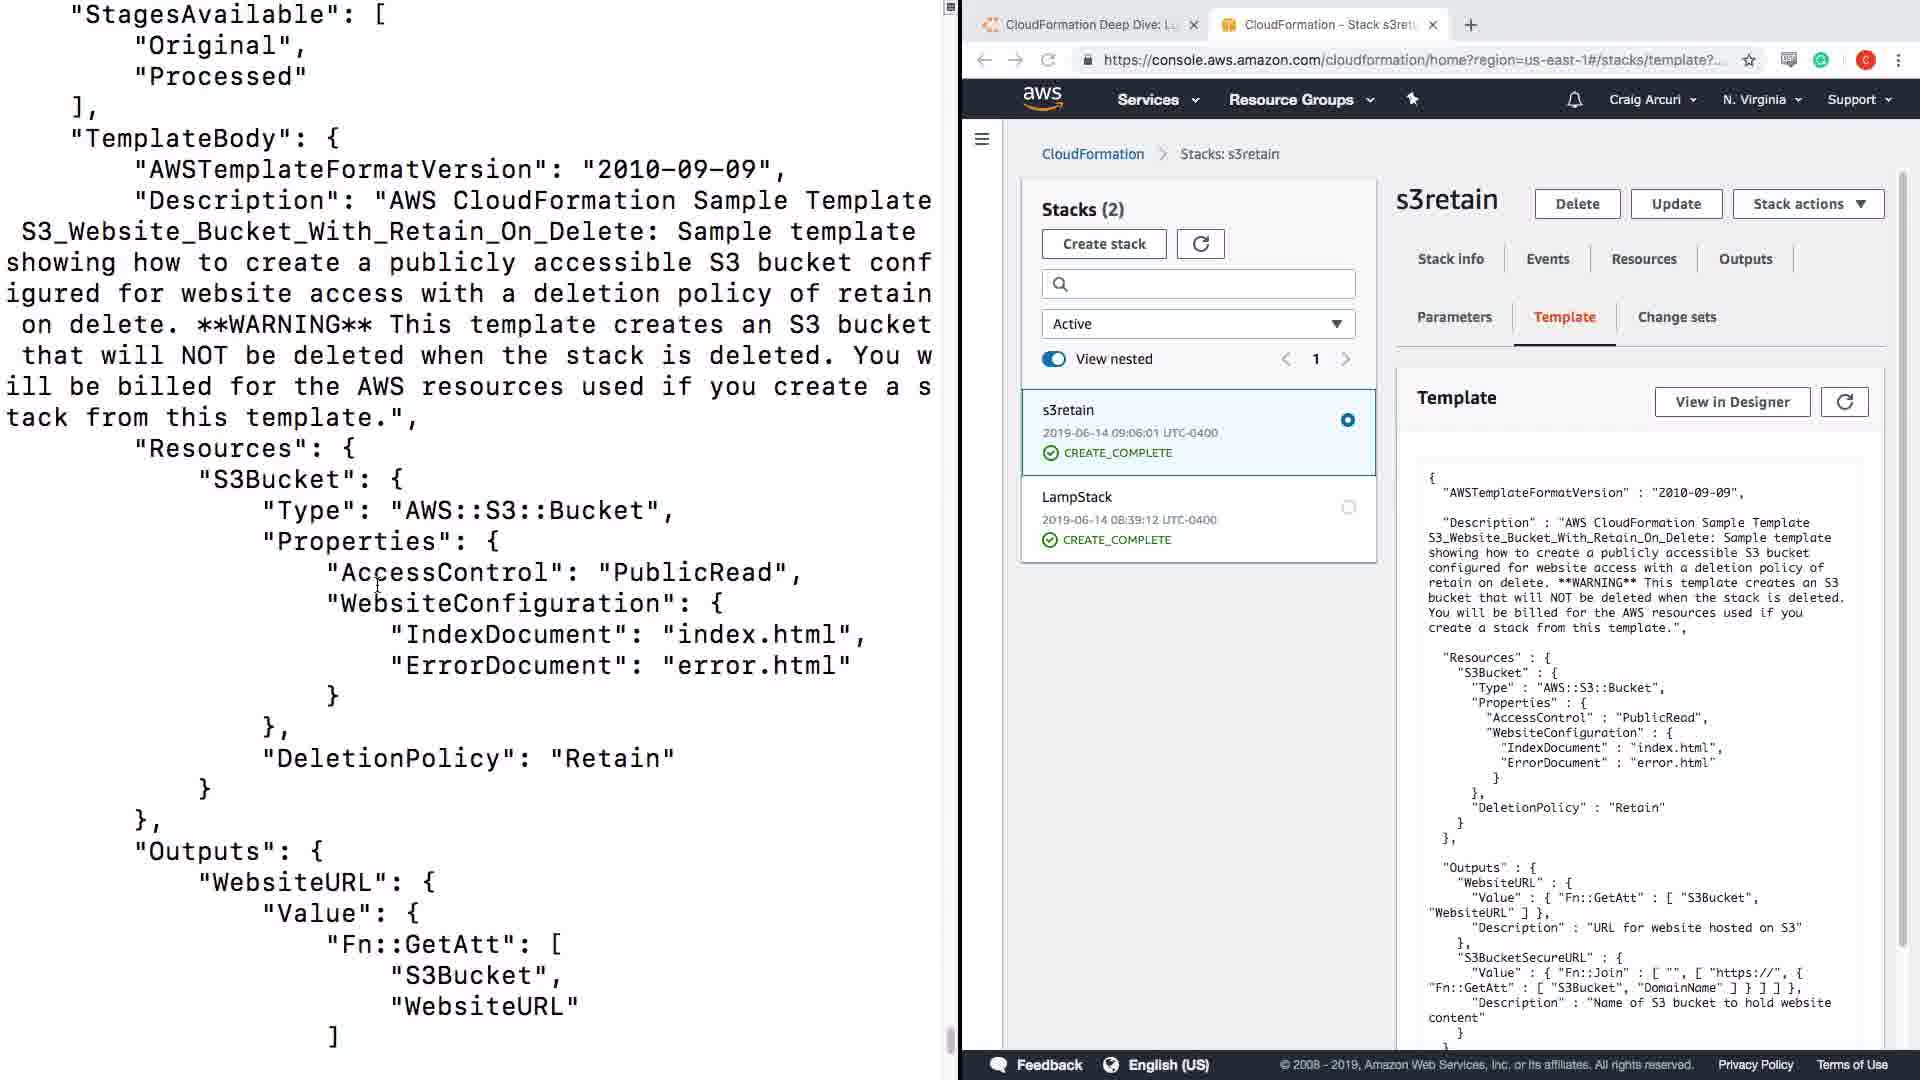The image size is (1920, 1080).
Task: Go to next stacks page arrow
Action: (1345, 359)
